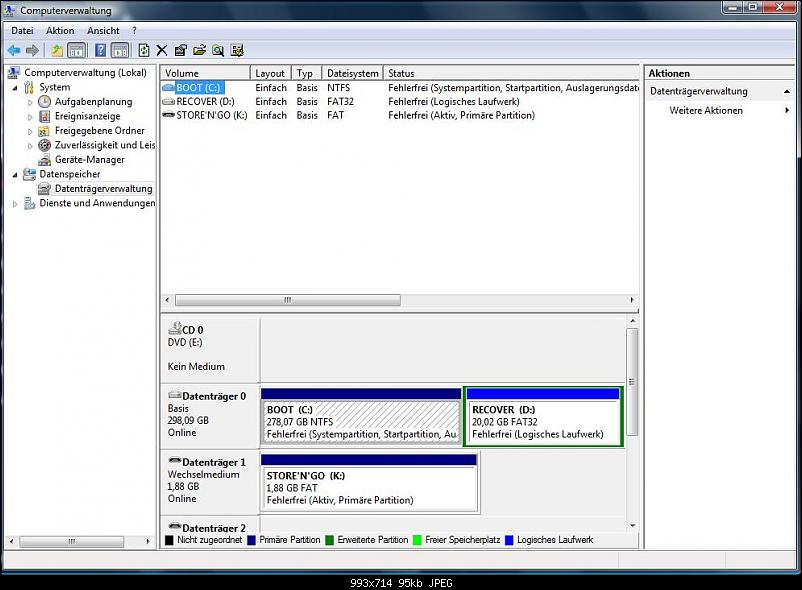This screenshot has width=802, height=590.
Task: Sort by Volume column header
Action: click(x=206, y=73)
